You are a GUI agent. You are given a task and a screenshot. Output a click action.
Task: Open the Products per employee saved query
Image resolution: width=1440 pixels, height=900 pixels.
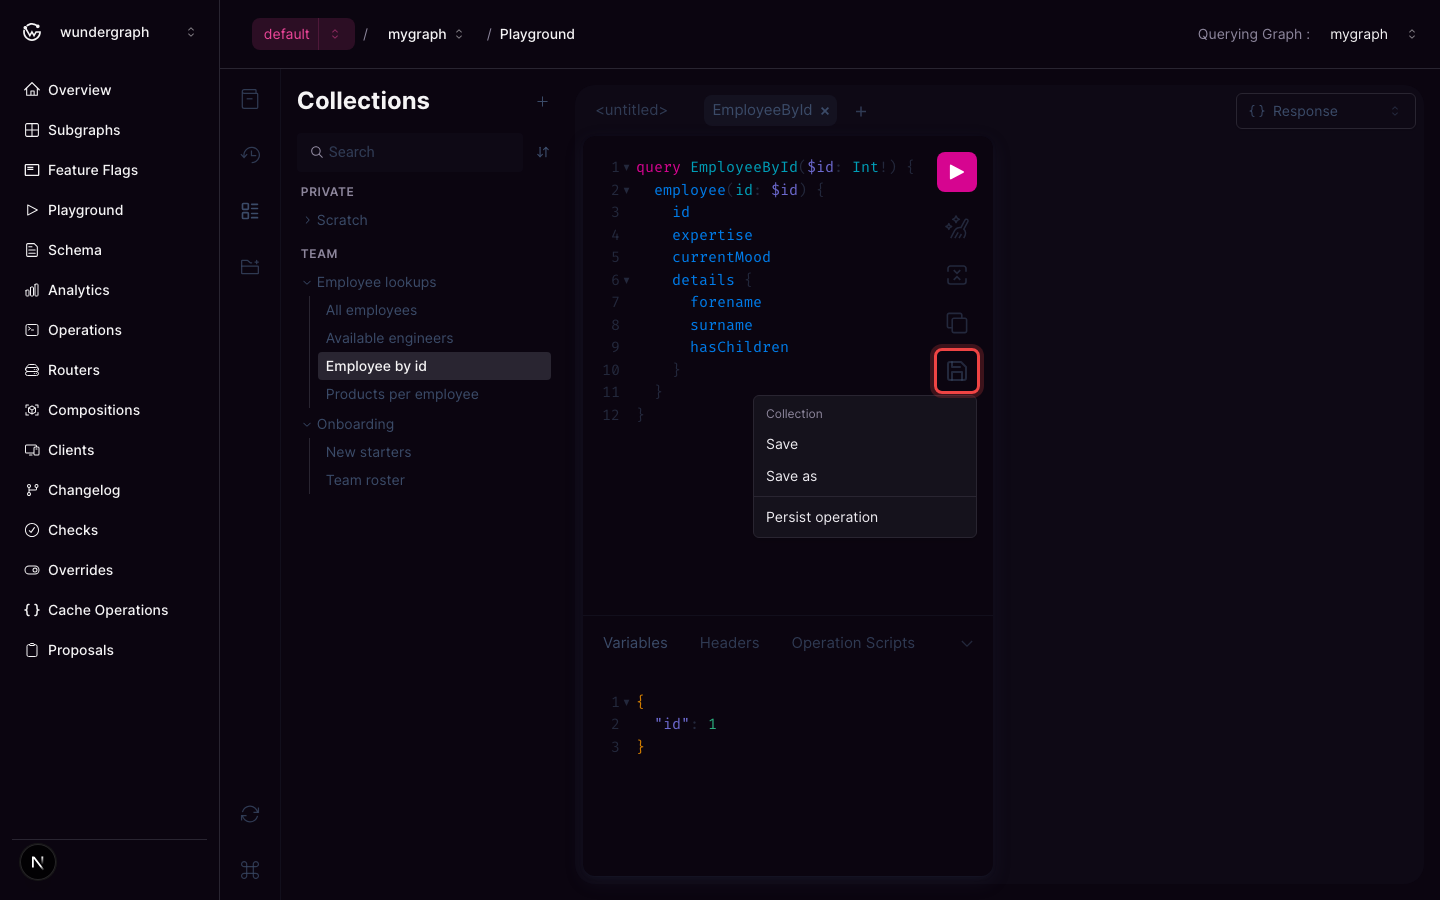tap(434, 394)
